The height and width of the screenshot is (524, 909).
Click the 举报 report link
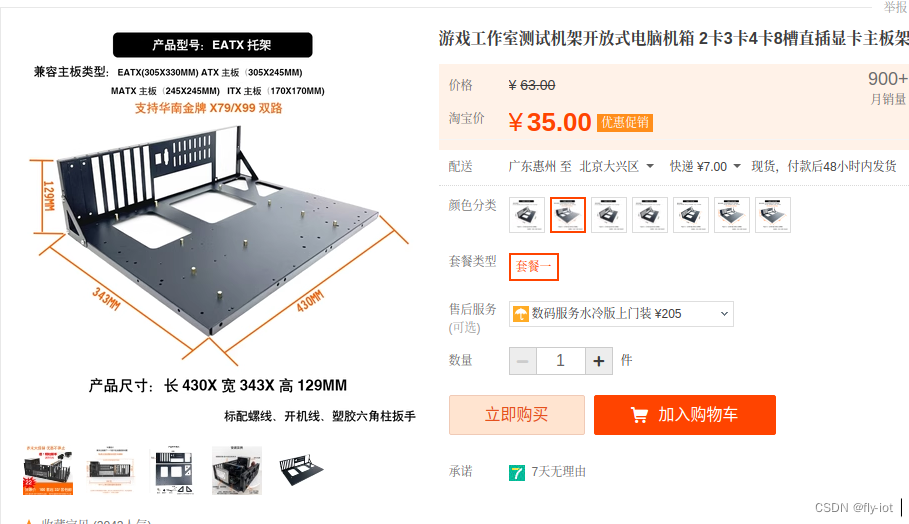click(895, 7)
